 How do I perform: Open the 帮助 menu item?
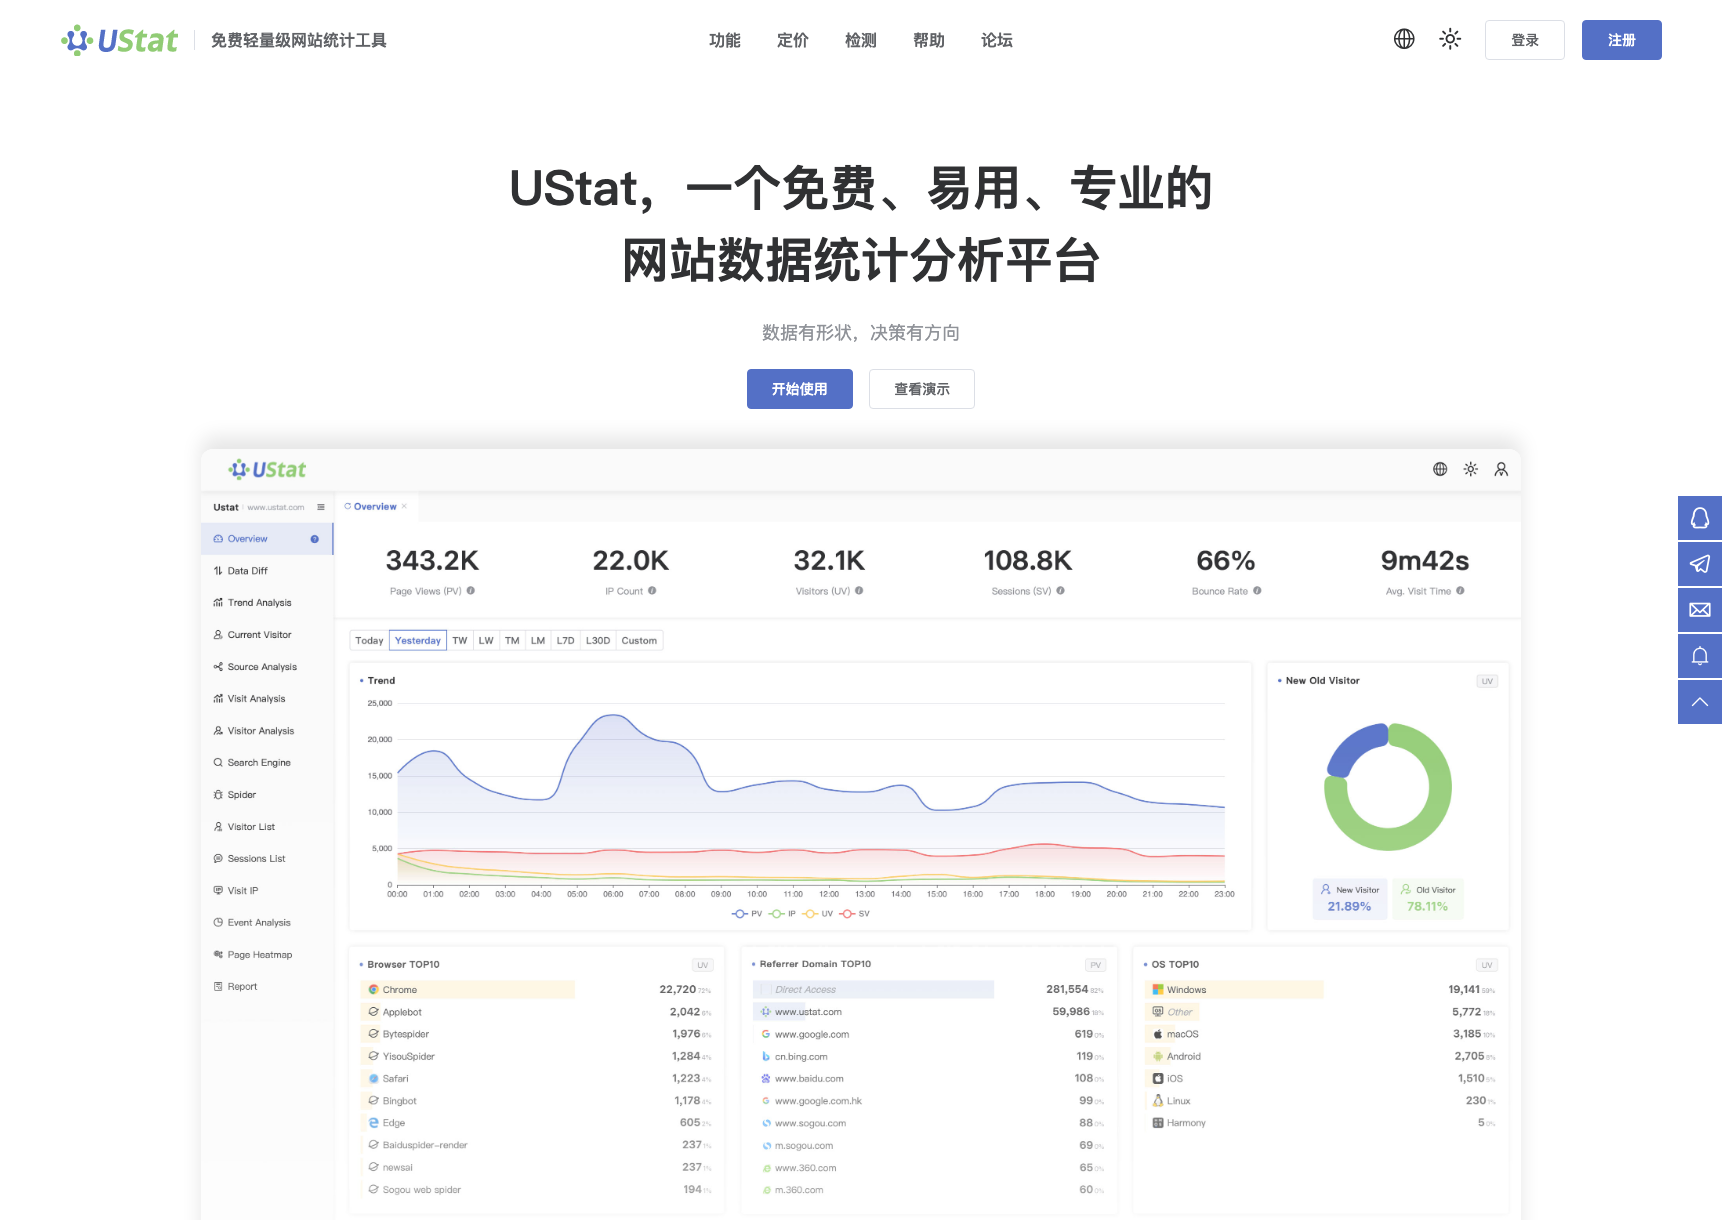click(x=929, y=40)
